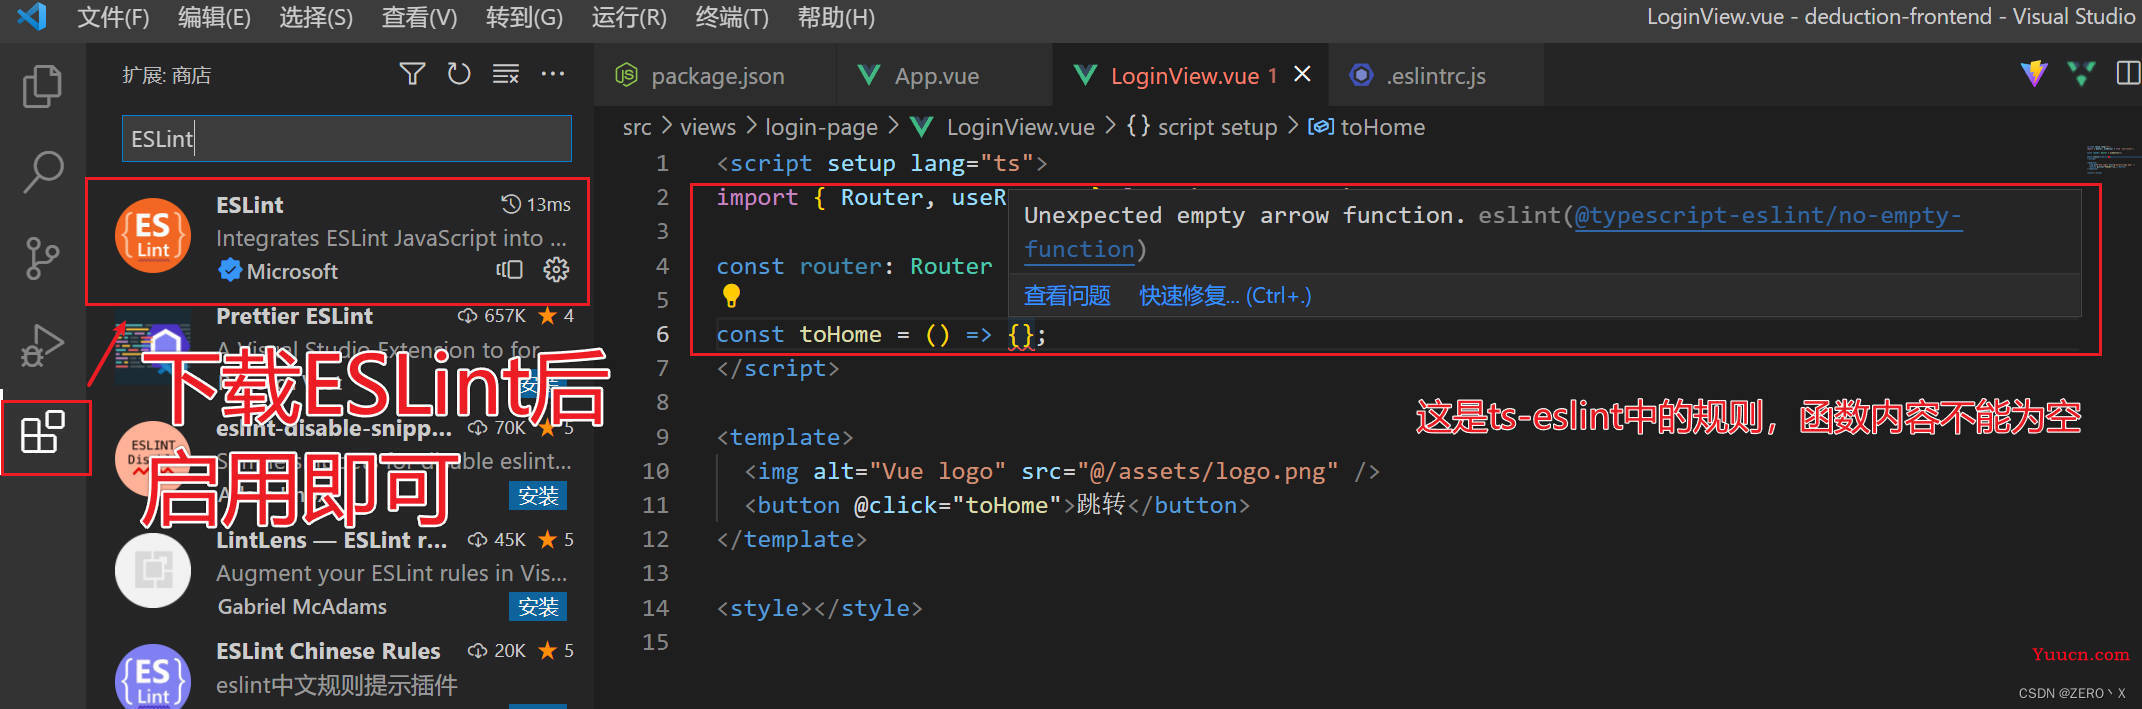
Task: Click the src breadcrumb
Action: tap(637, 127)
